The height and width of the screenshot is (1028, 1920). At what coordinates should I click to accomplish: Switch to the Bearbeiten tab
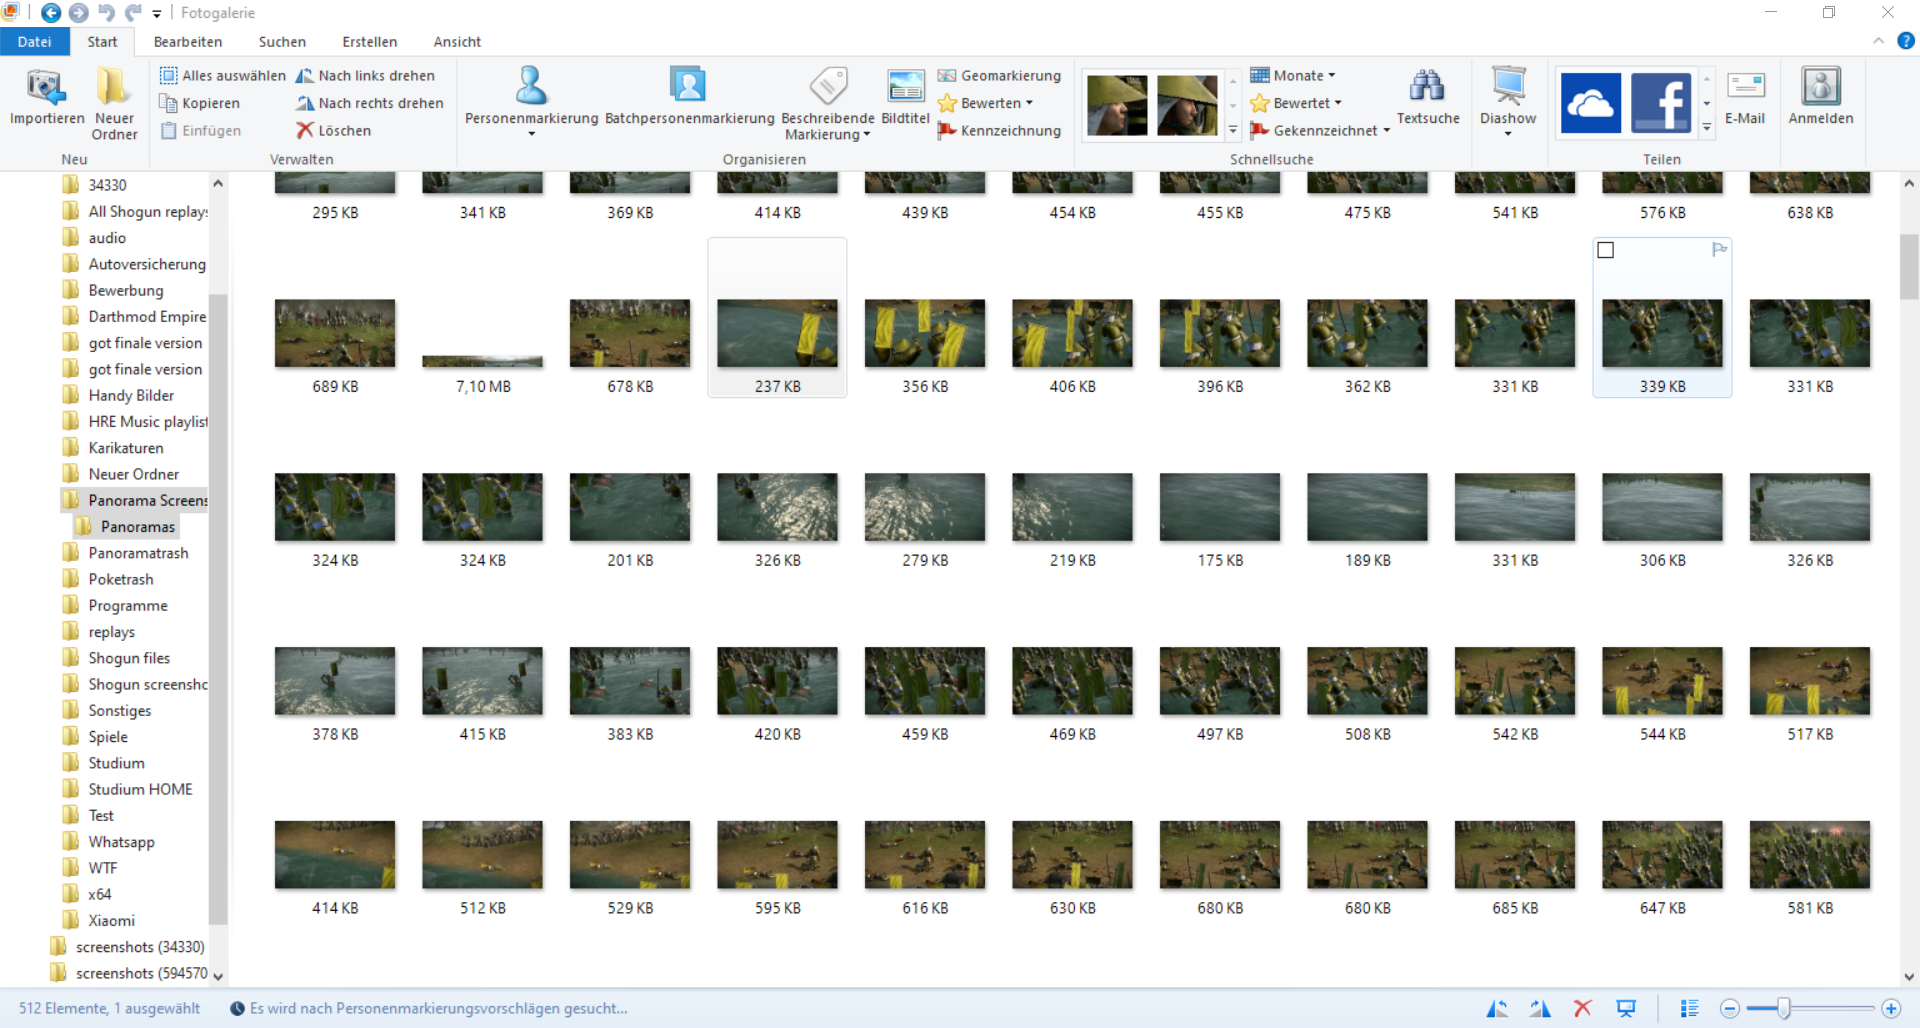(188, 42)
